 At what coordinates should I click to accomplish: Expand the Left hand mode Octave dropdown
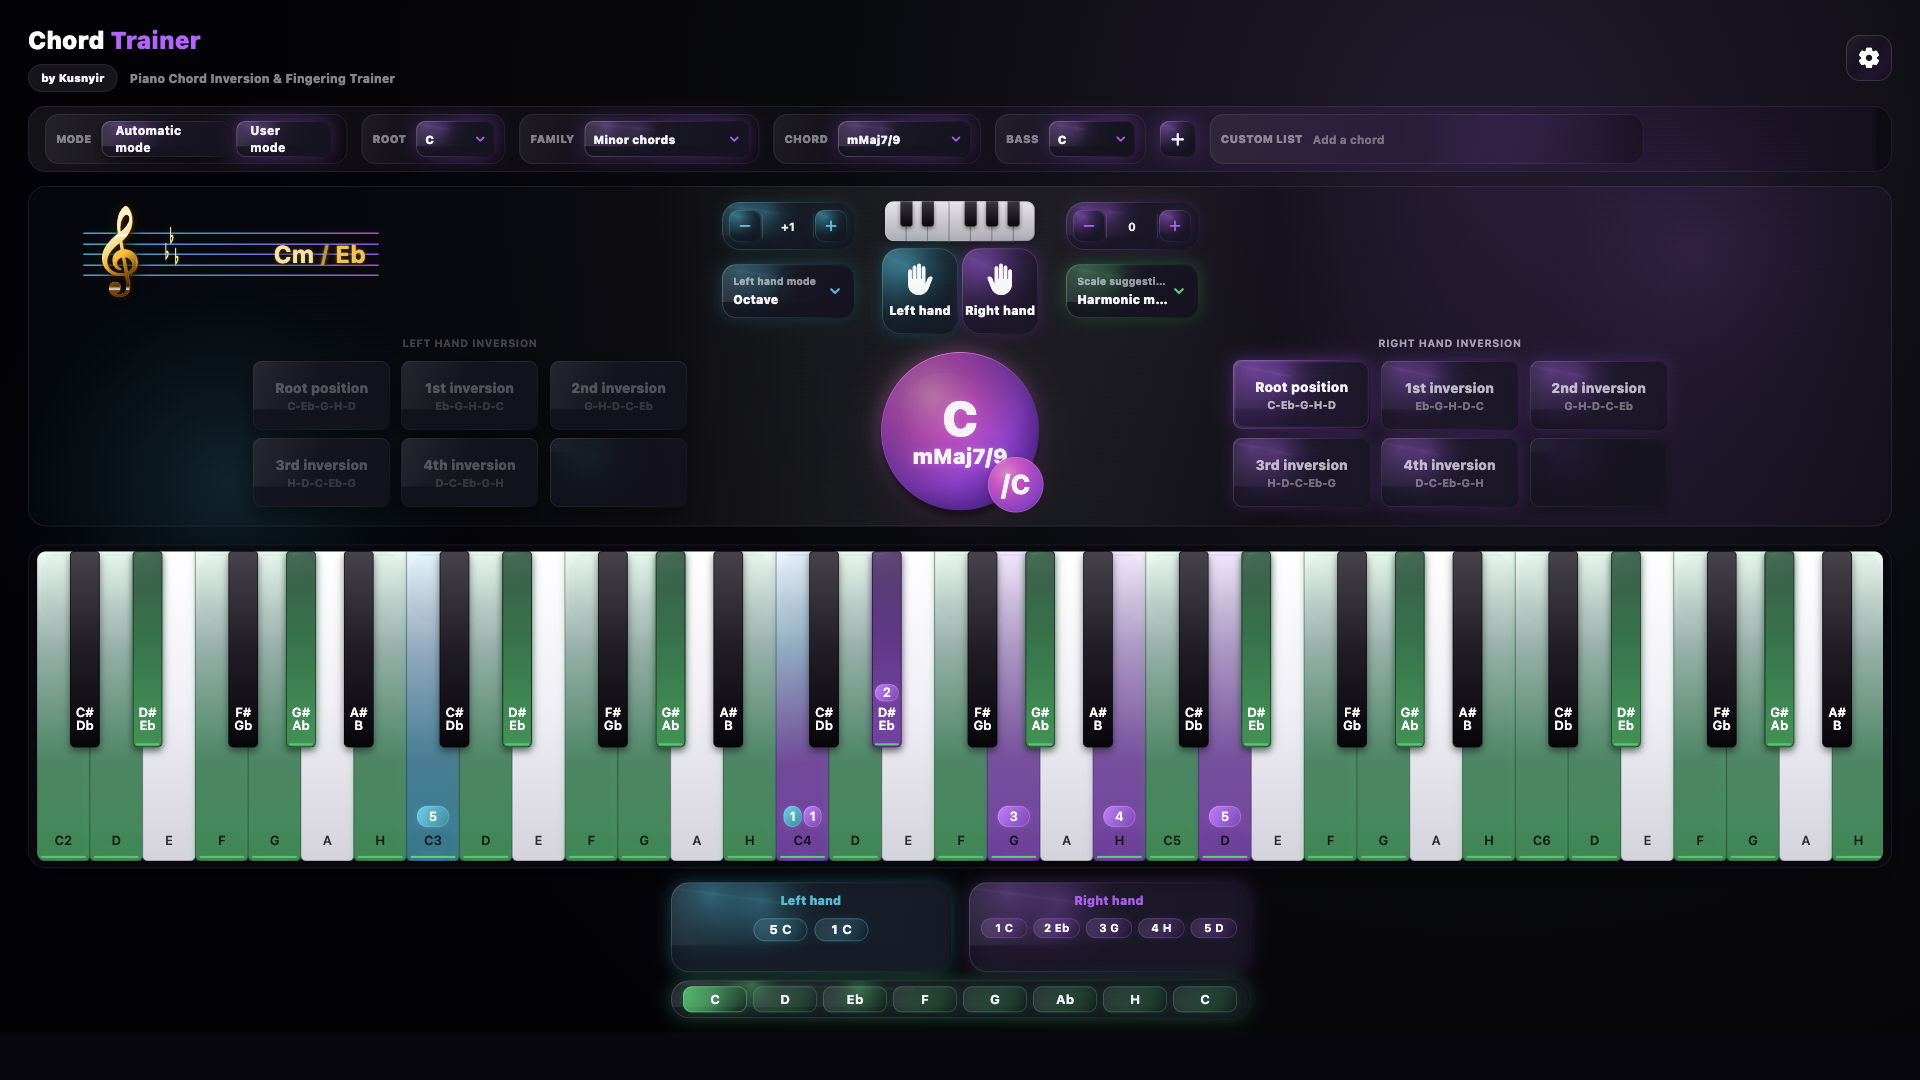(x=788, y=291)
